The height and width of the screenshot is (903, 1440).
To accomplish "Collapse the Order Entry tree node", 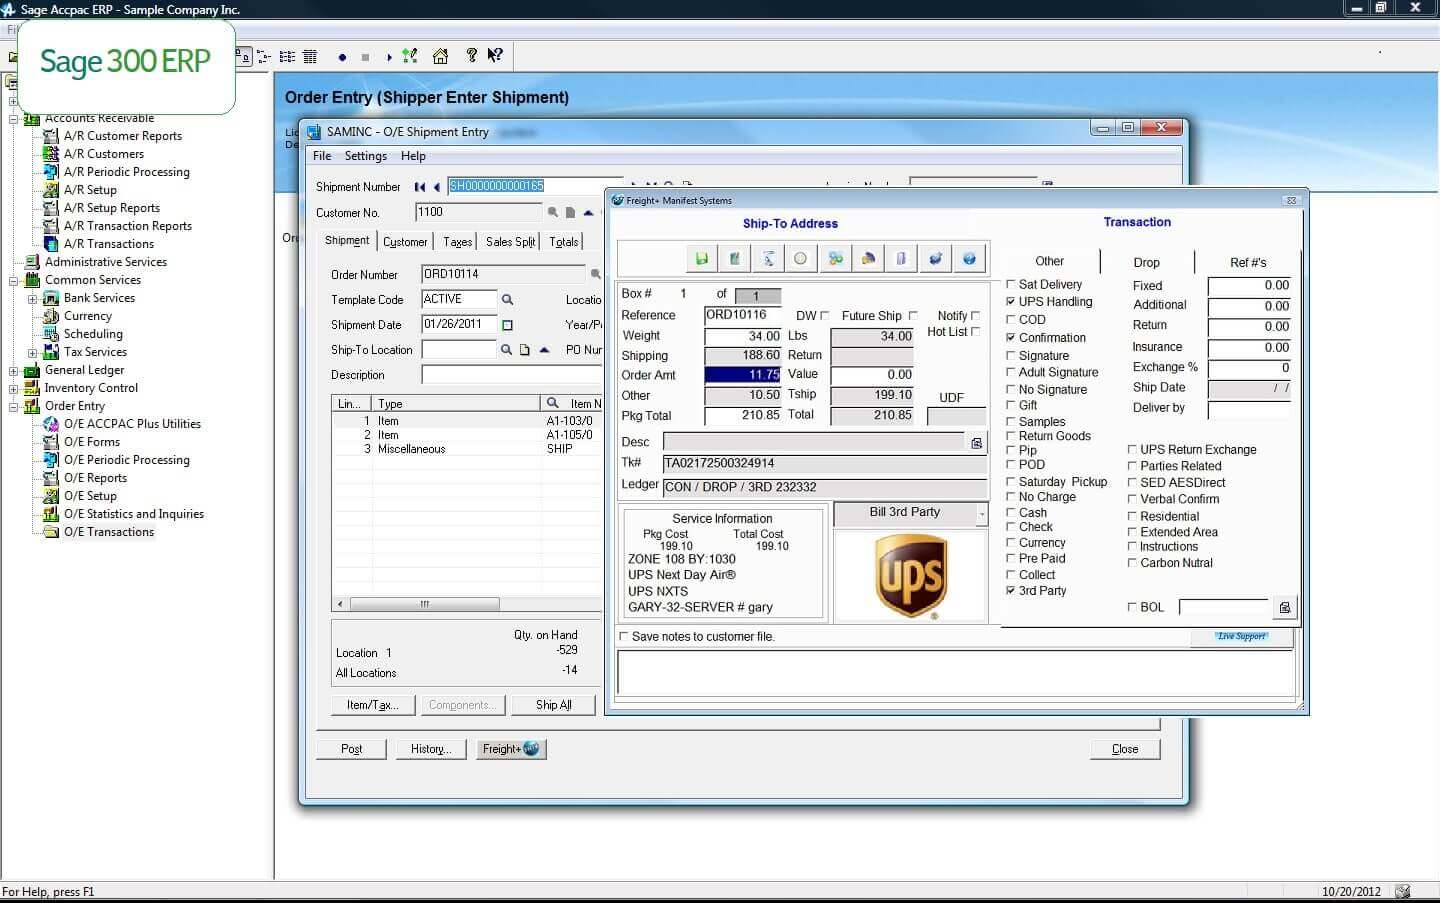I will [x=14, y=406].
